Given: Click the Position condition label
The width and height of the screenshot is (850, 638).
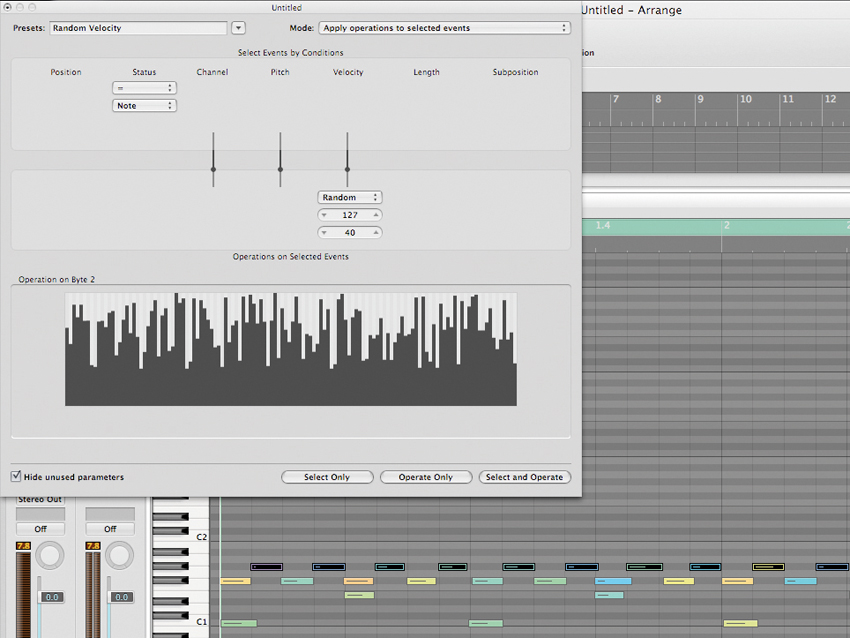Looking at the screenshot, I should click(66, 72).
